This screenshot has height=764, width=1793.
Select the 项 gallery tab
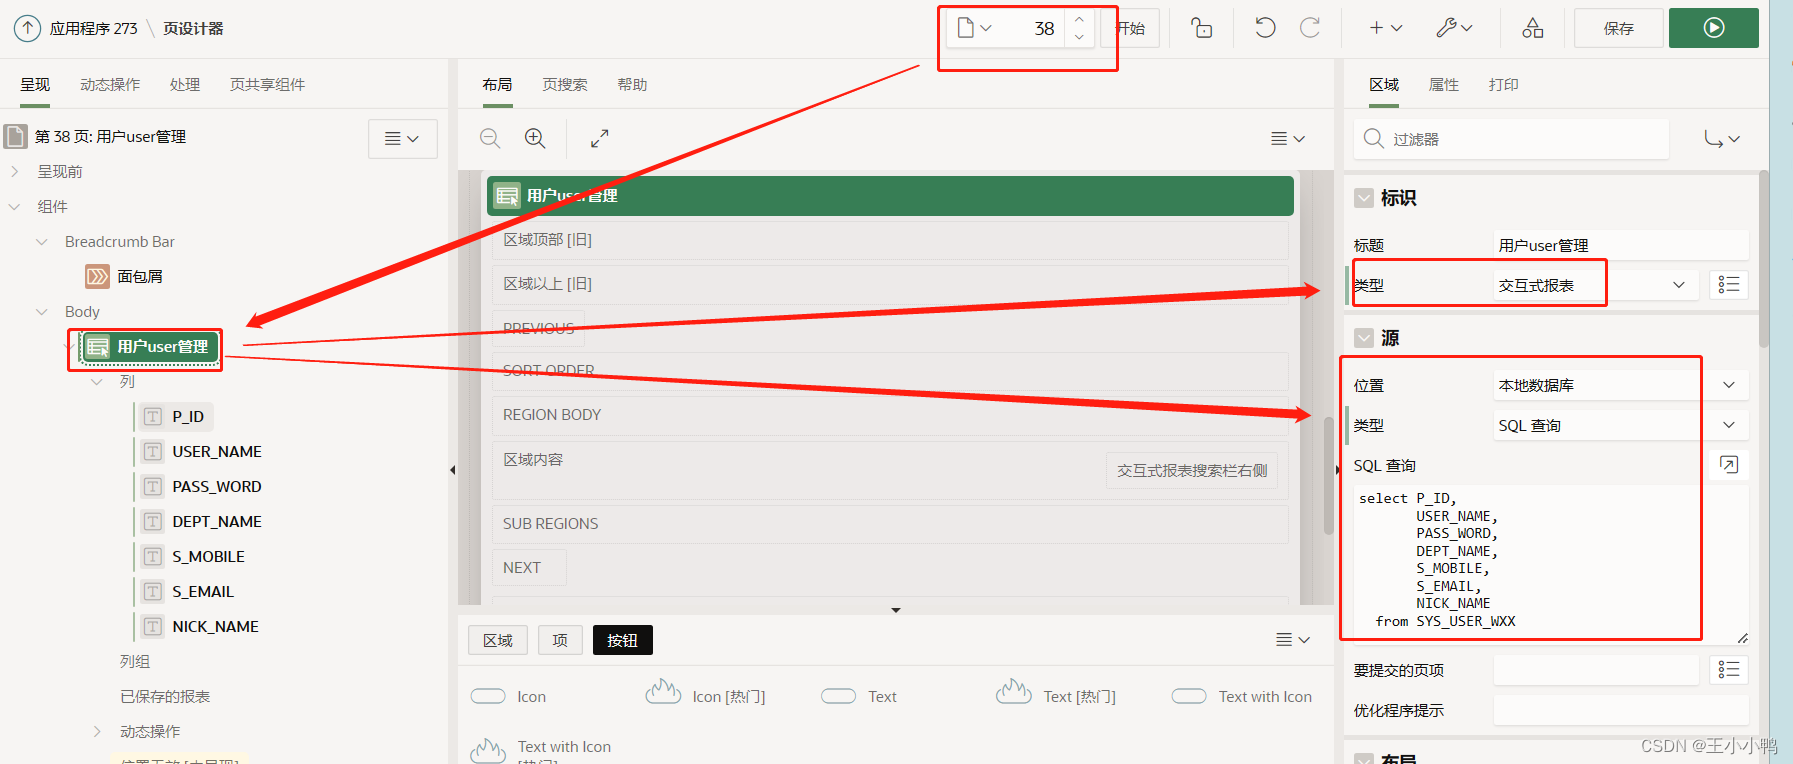click(x=560, y=641)
